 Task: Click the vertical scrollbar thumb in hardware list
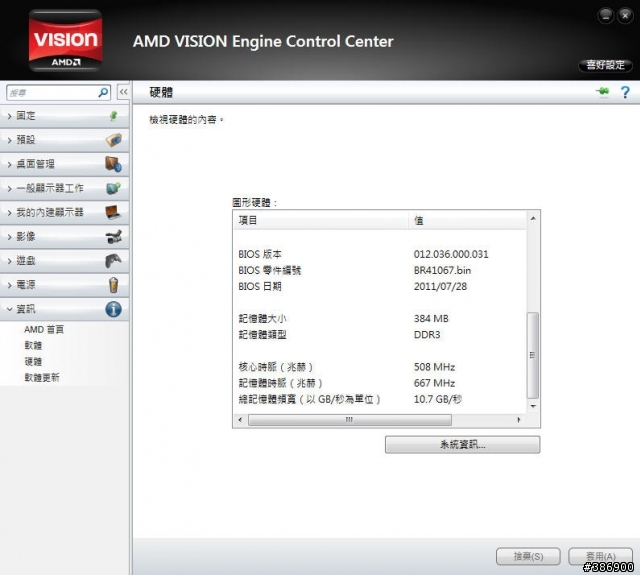point(533,355)
